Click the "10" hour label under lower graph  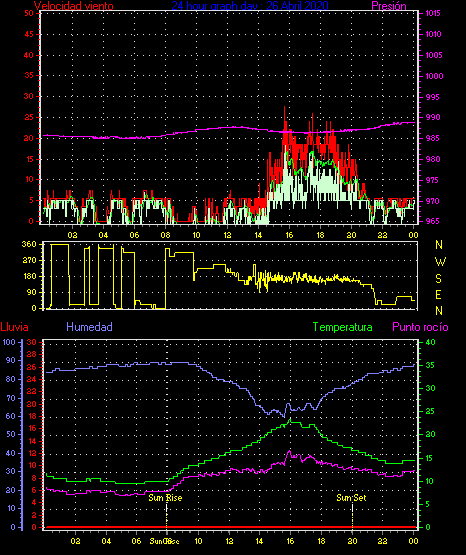pos(199,541)
